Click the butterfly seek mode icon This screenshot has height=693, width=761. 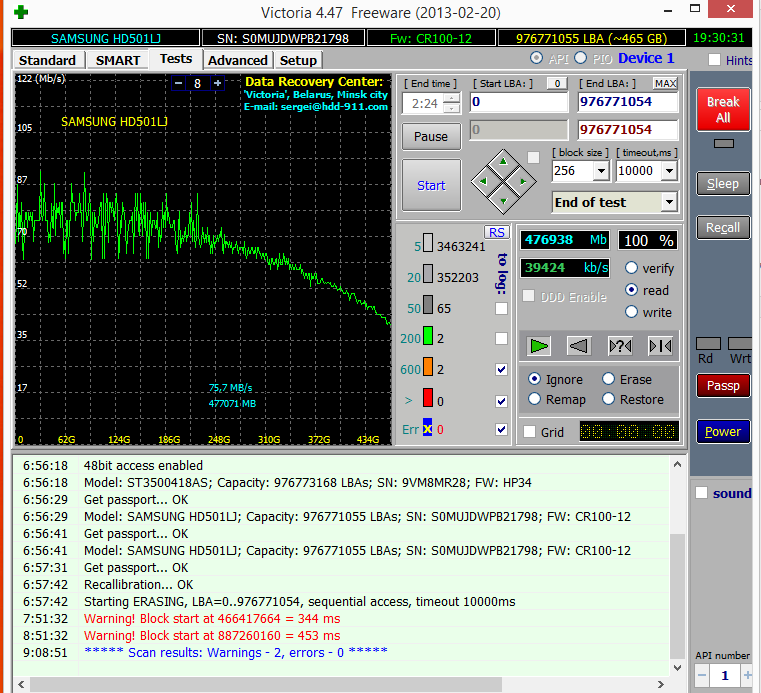coord(659,346)
